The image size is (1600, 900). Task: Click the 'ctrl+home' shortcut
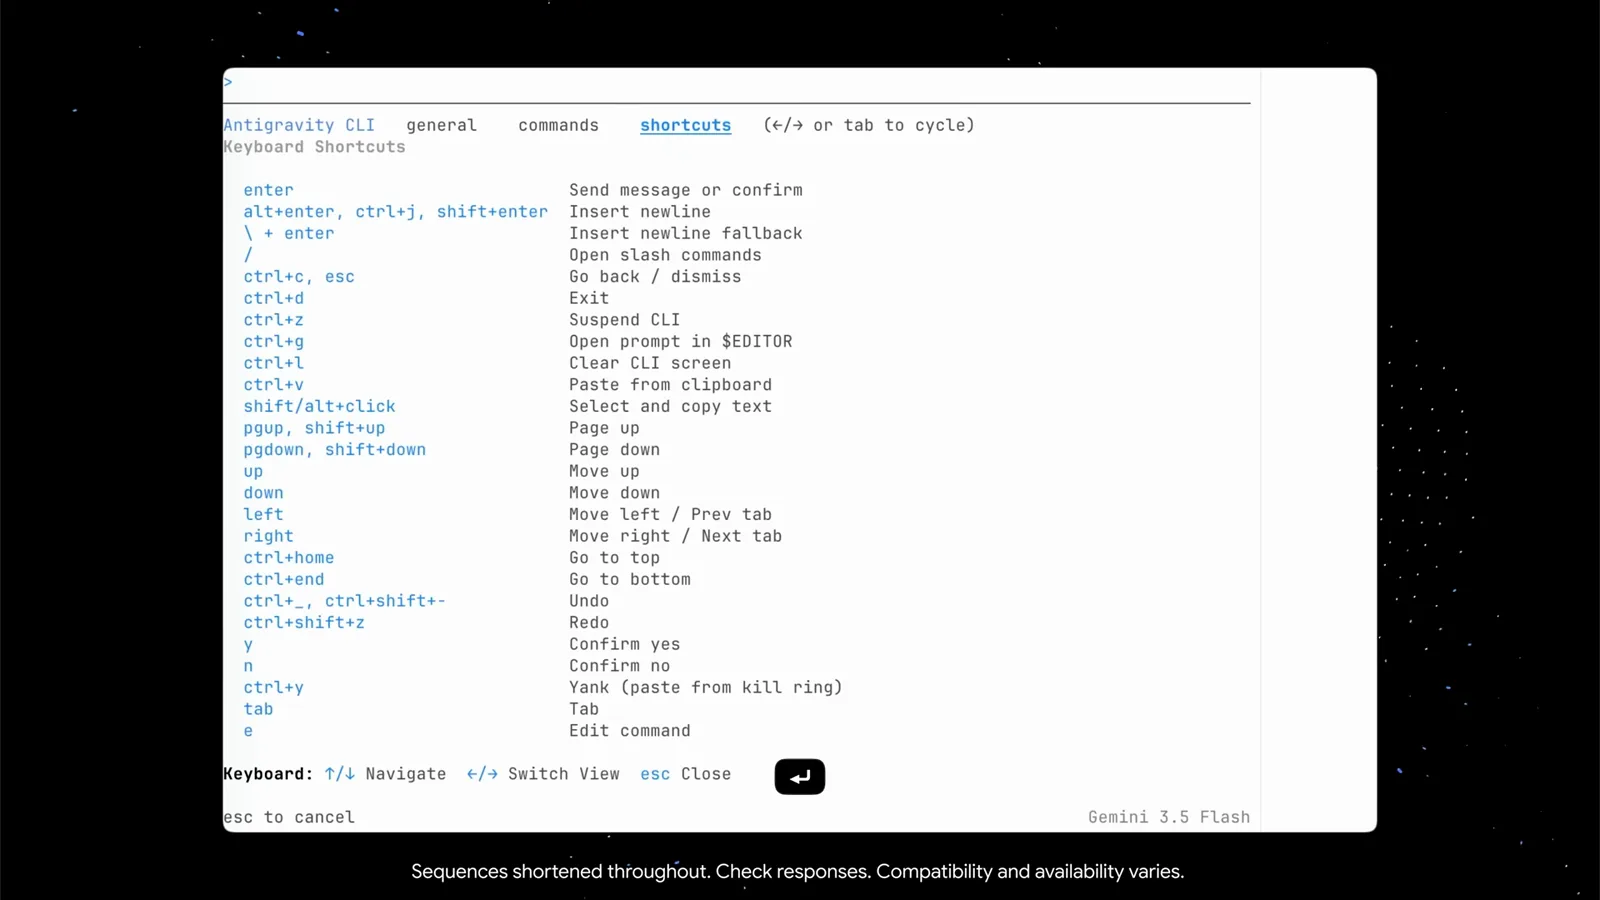(288, 558)
